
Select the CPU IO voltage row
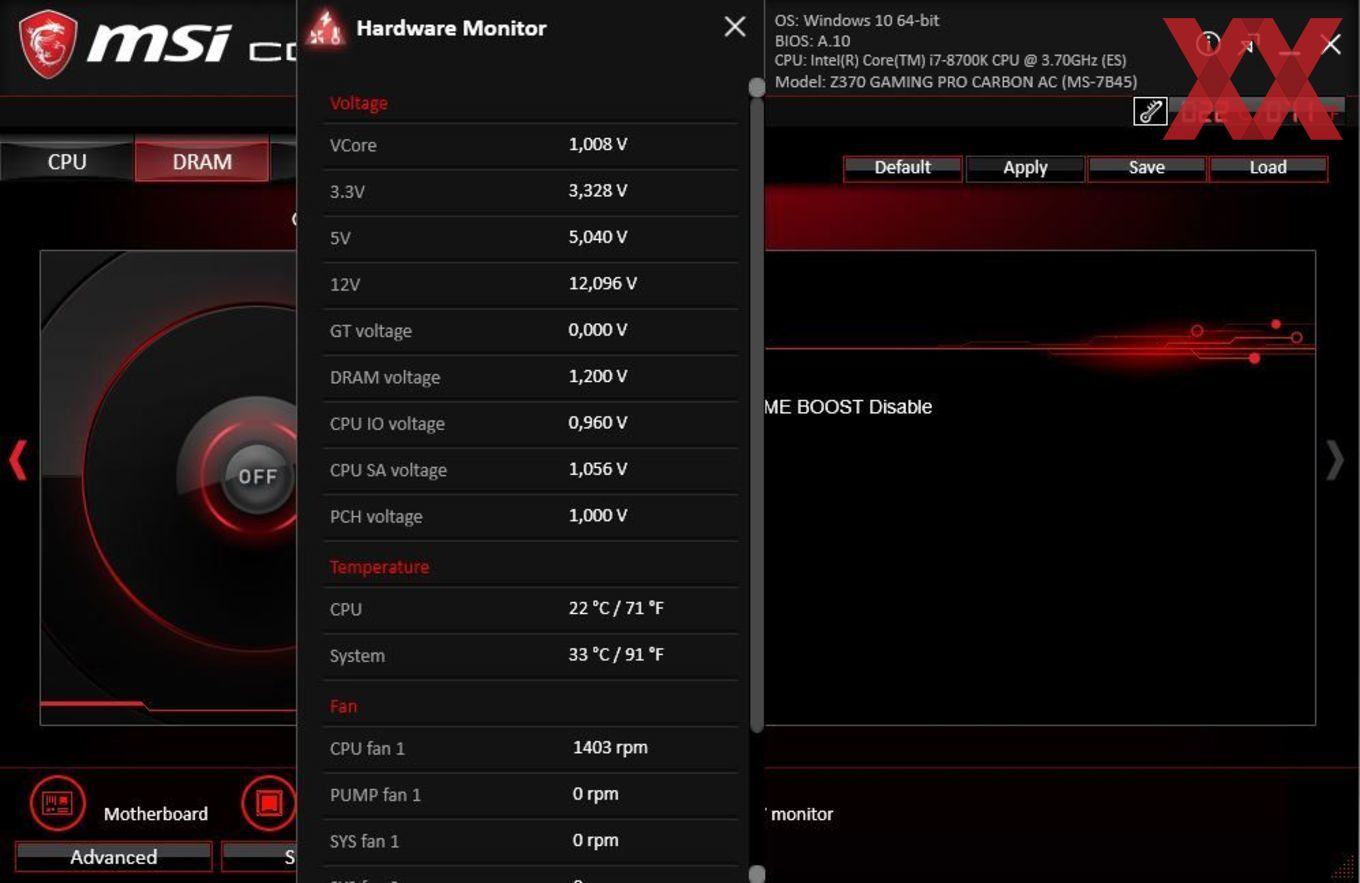pyautogui.click(x=531, y=423)
